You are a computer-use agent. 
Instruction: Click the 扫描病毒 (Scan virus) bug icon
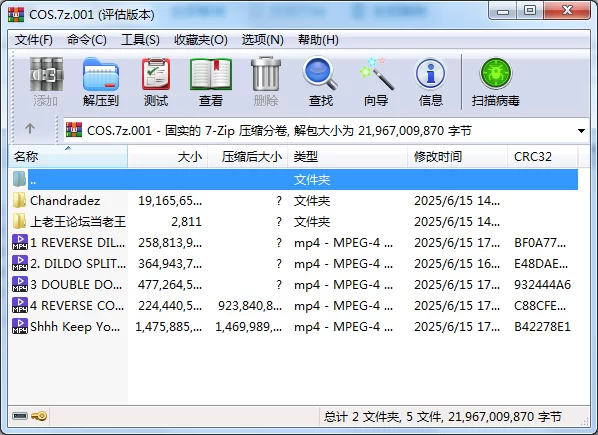coord(495,74)
